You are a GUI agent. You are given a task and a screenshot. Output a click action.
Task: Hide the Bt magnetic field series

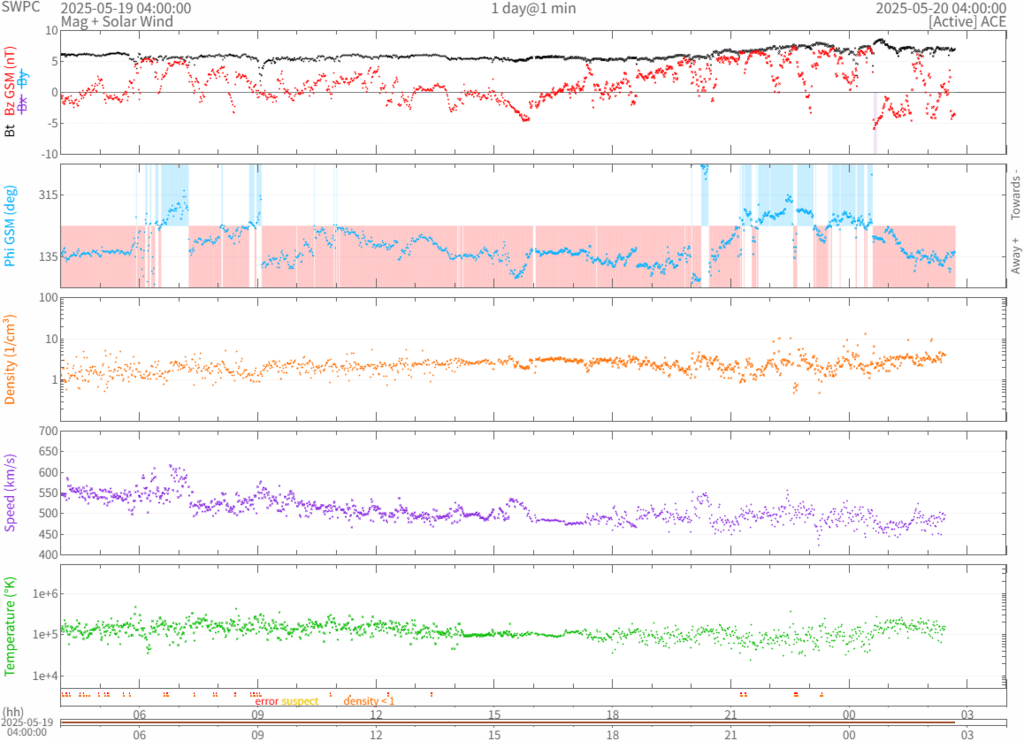[10, 129]
